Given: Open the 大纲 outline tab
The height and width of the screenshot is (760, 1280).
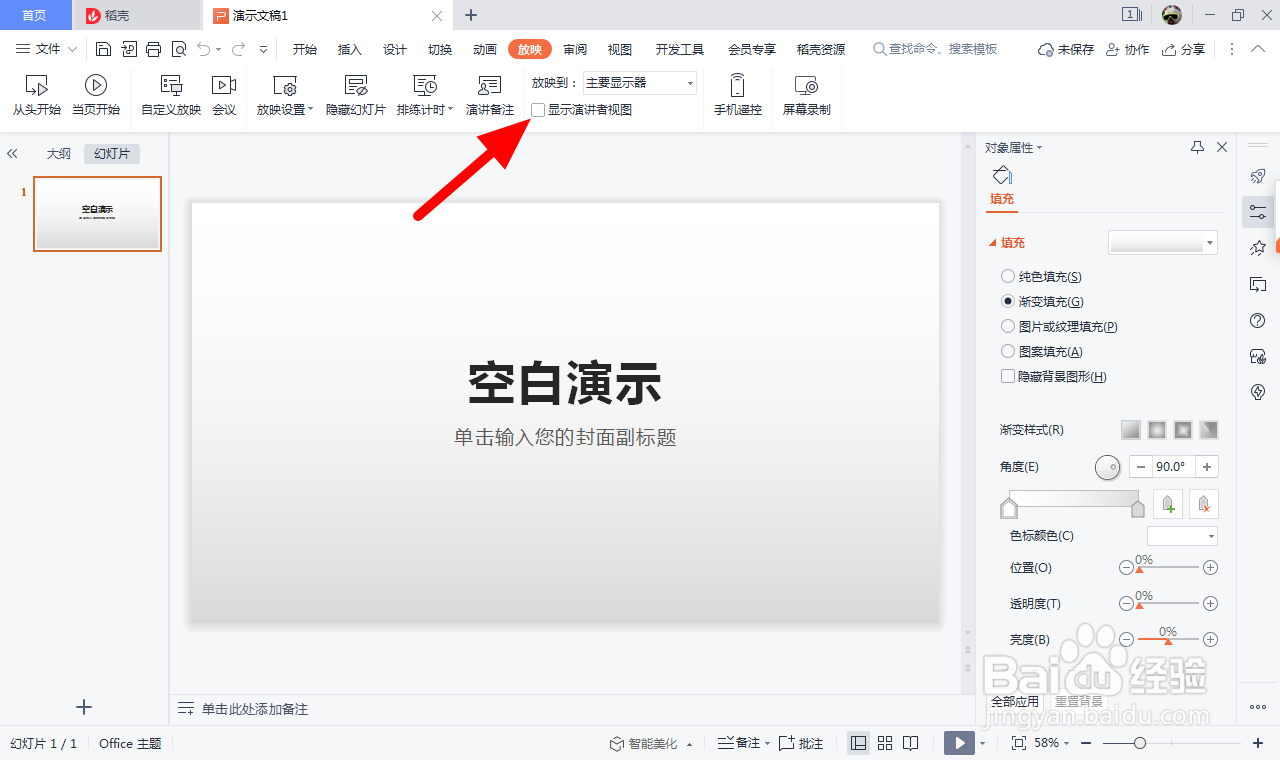Looking at the screenshot, I should [x=58, y=153].
